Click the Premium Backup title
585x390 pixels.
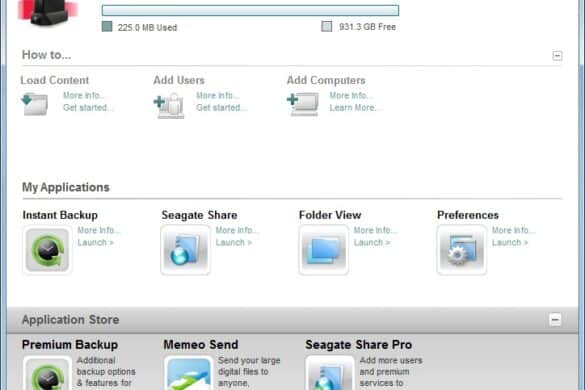[70, 345]
